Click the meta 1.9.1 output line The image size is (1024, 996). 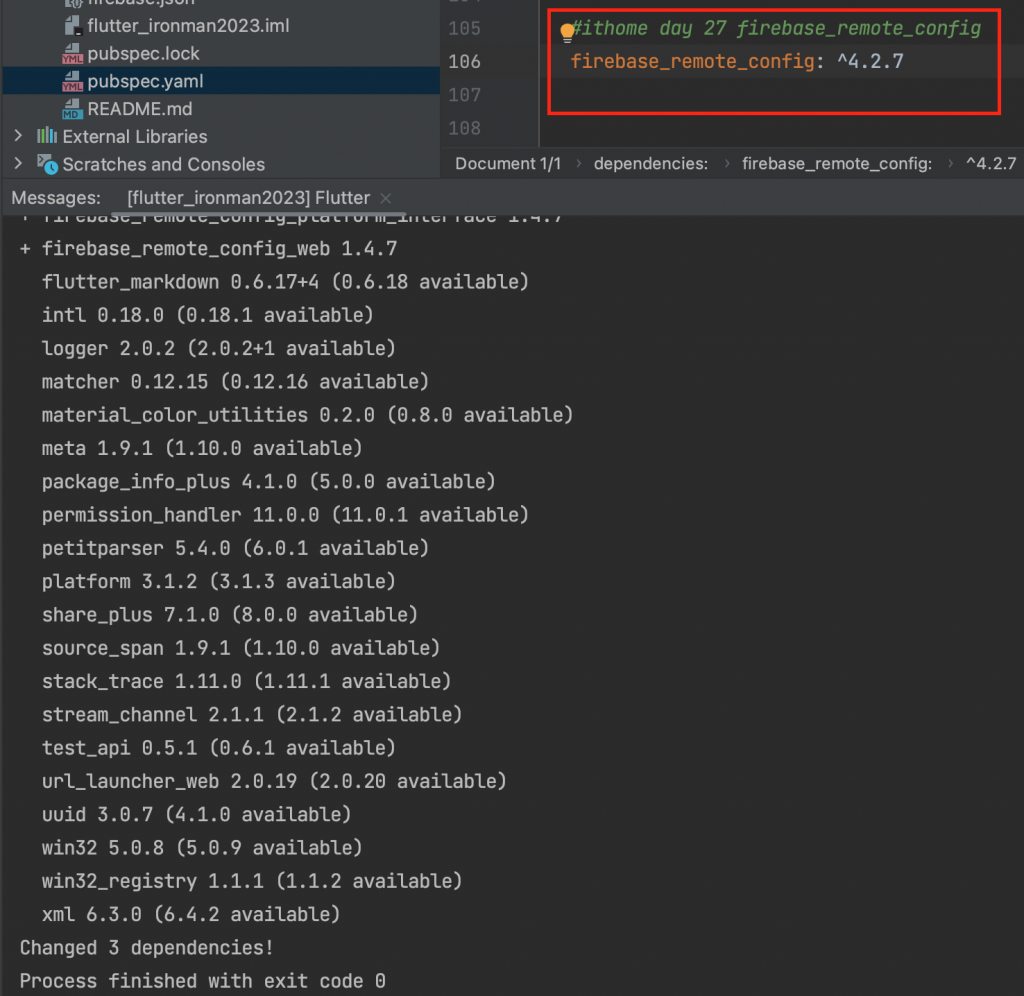pos(202,448)
